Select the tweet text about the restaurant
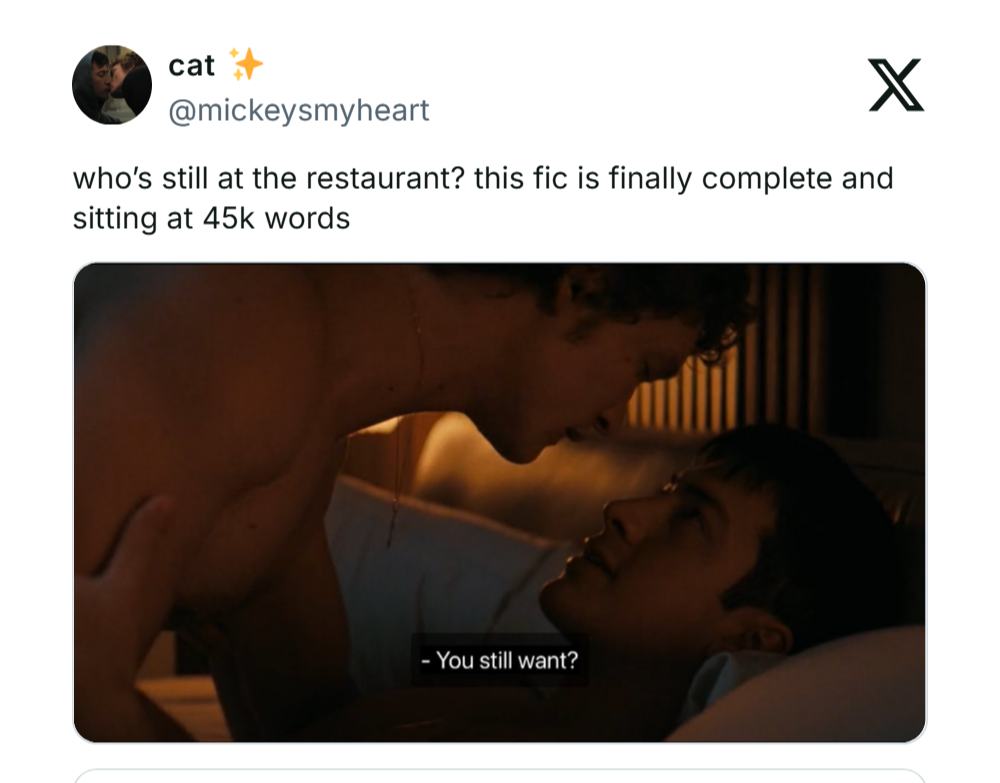 click(483, 198)
